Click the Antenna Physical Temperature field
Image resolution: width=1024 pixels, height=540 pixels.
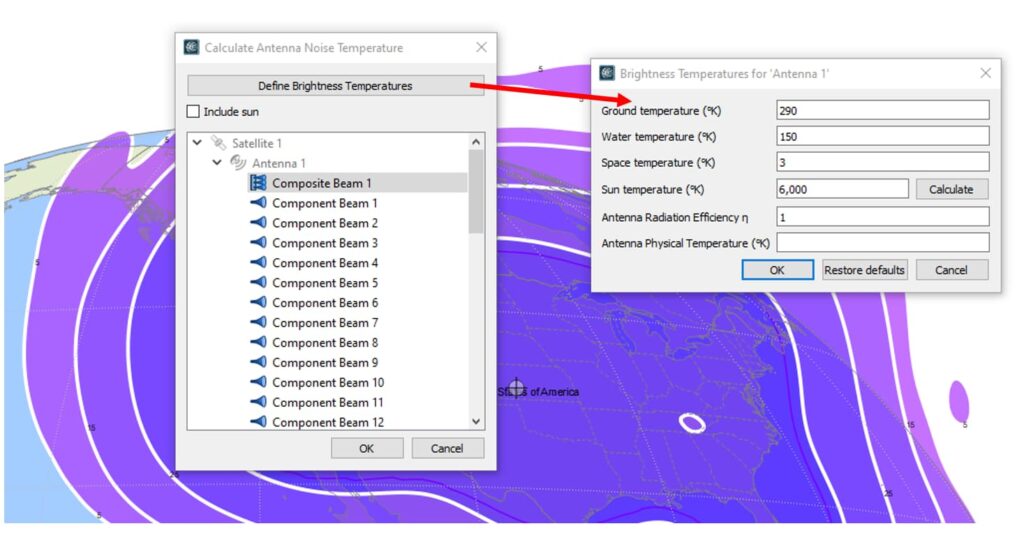coord(882,243)
